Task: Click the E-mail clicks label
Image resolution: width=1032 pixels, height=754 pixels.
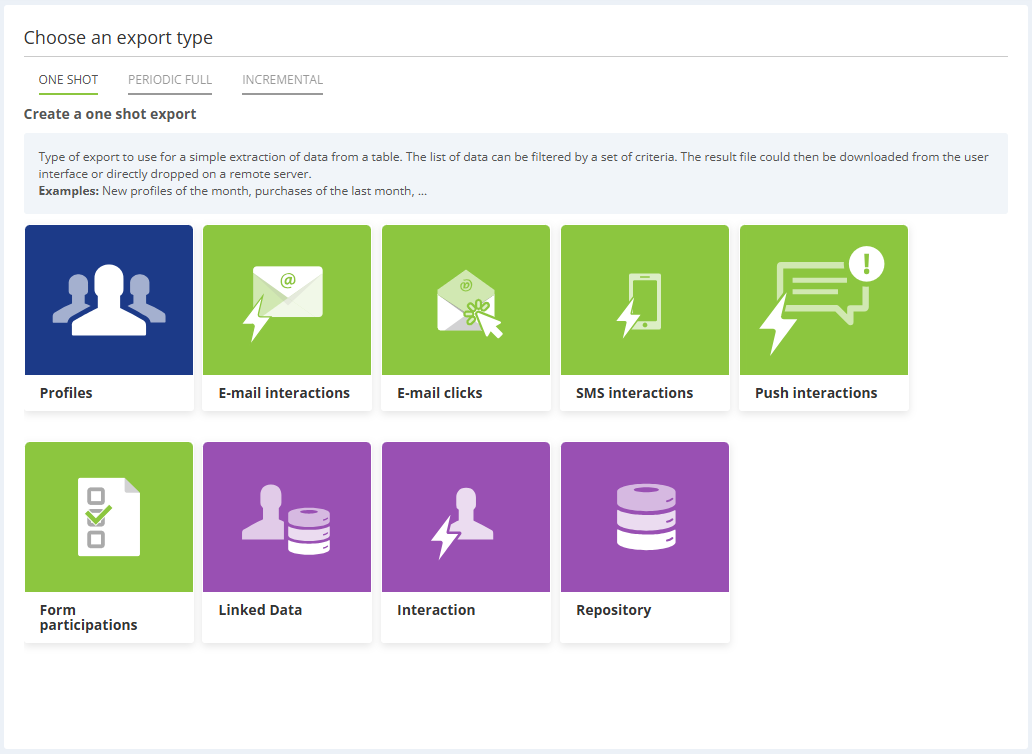Action: (x=440, y=393)
